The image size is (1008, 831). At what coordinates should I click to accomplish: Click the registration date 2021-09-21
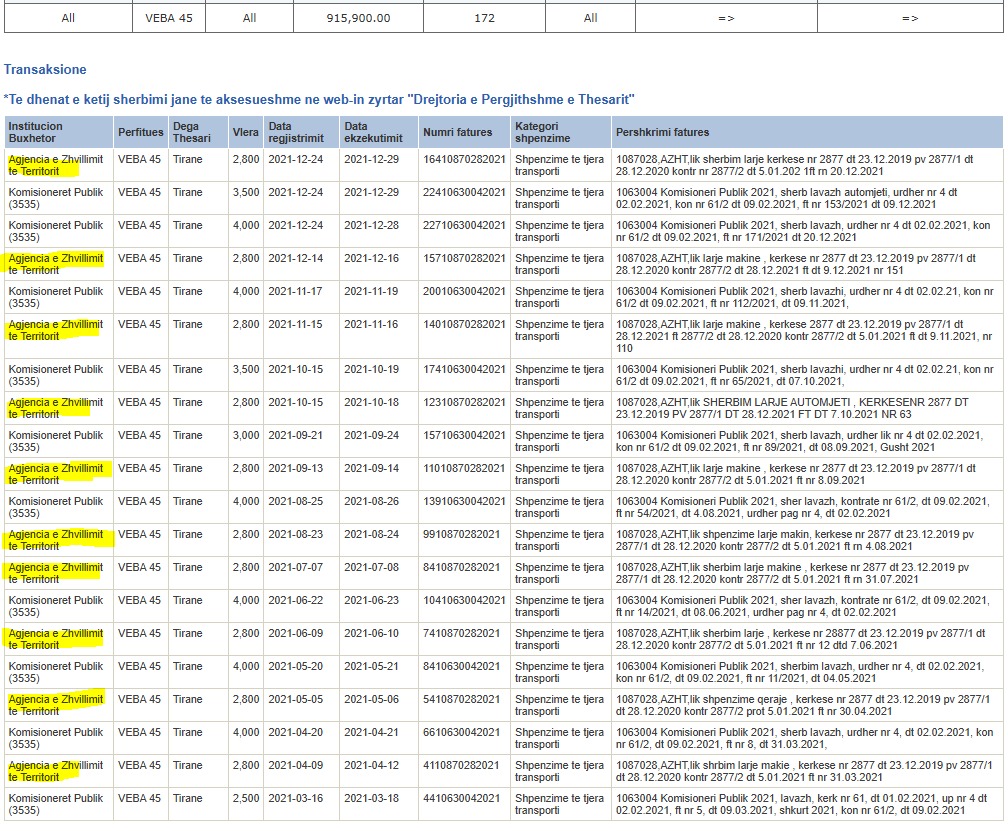click(x=296, y=435)
